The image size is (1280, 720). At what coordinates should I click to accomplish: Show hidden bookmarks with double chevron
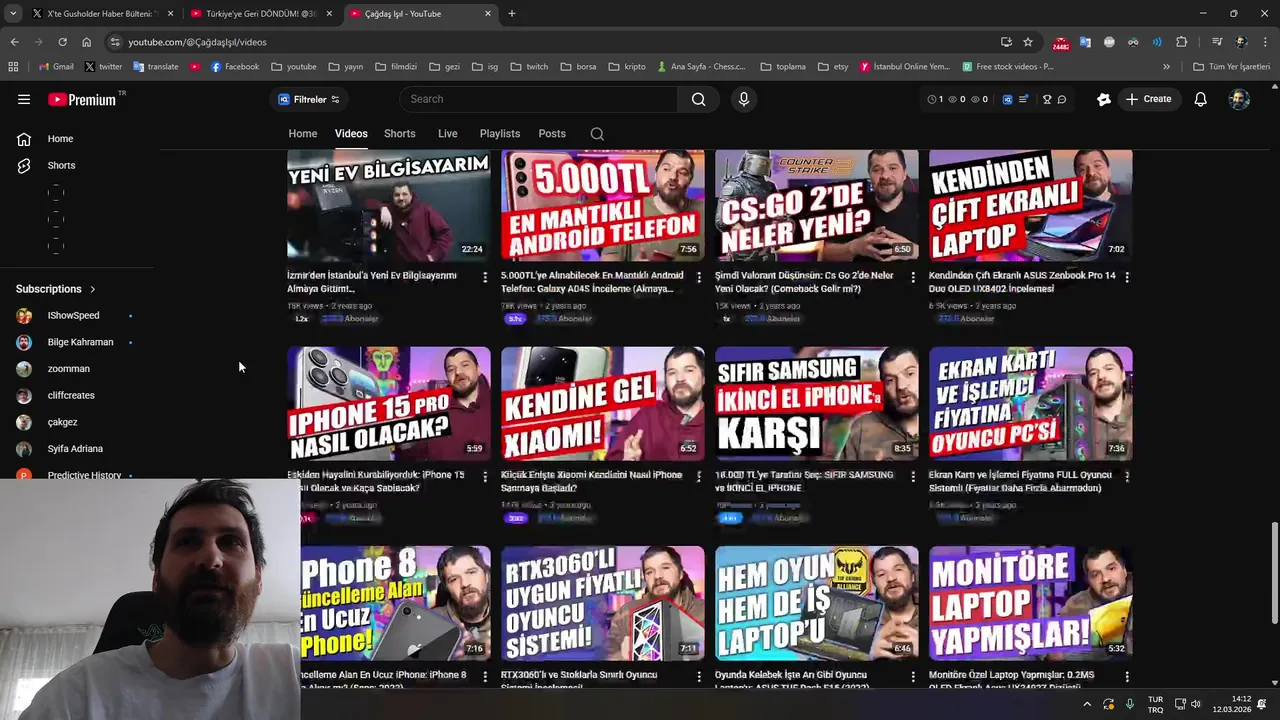click(1166, 67)
